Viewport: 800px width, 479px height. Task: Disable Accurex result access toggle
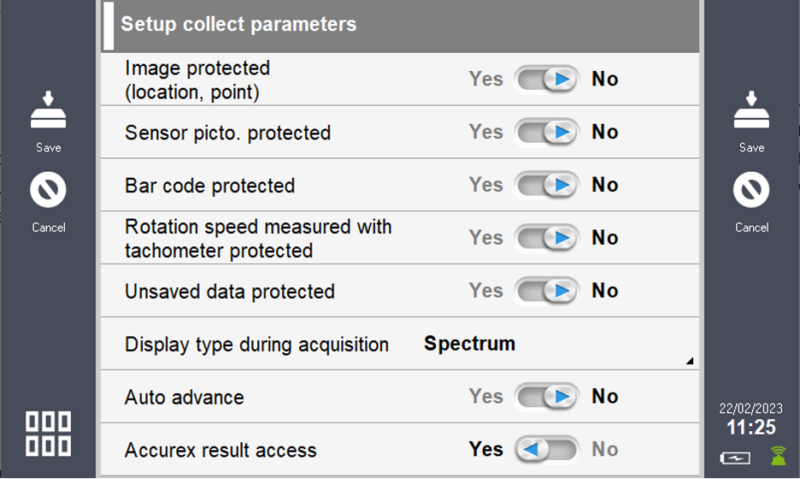[x=546, y=450]
